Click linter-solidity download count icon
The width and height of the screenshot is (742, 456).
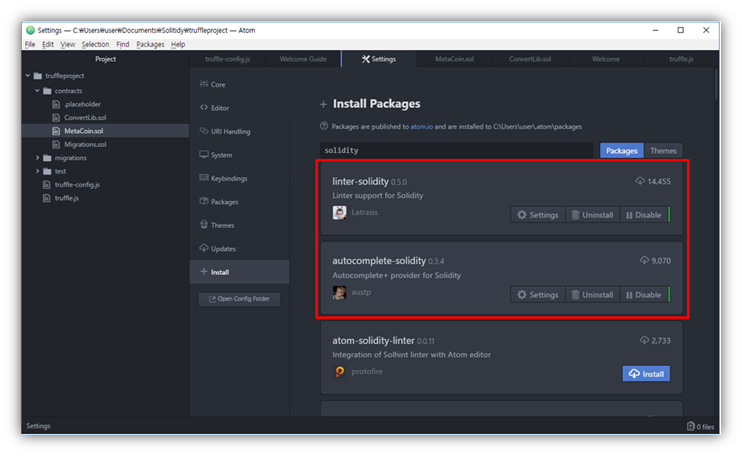(640, 181)
